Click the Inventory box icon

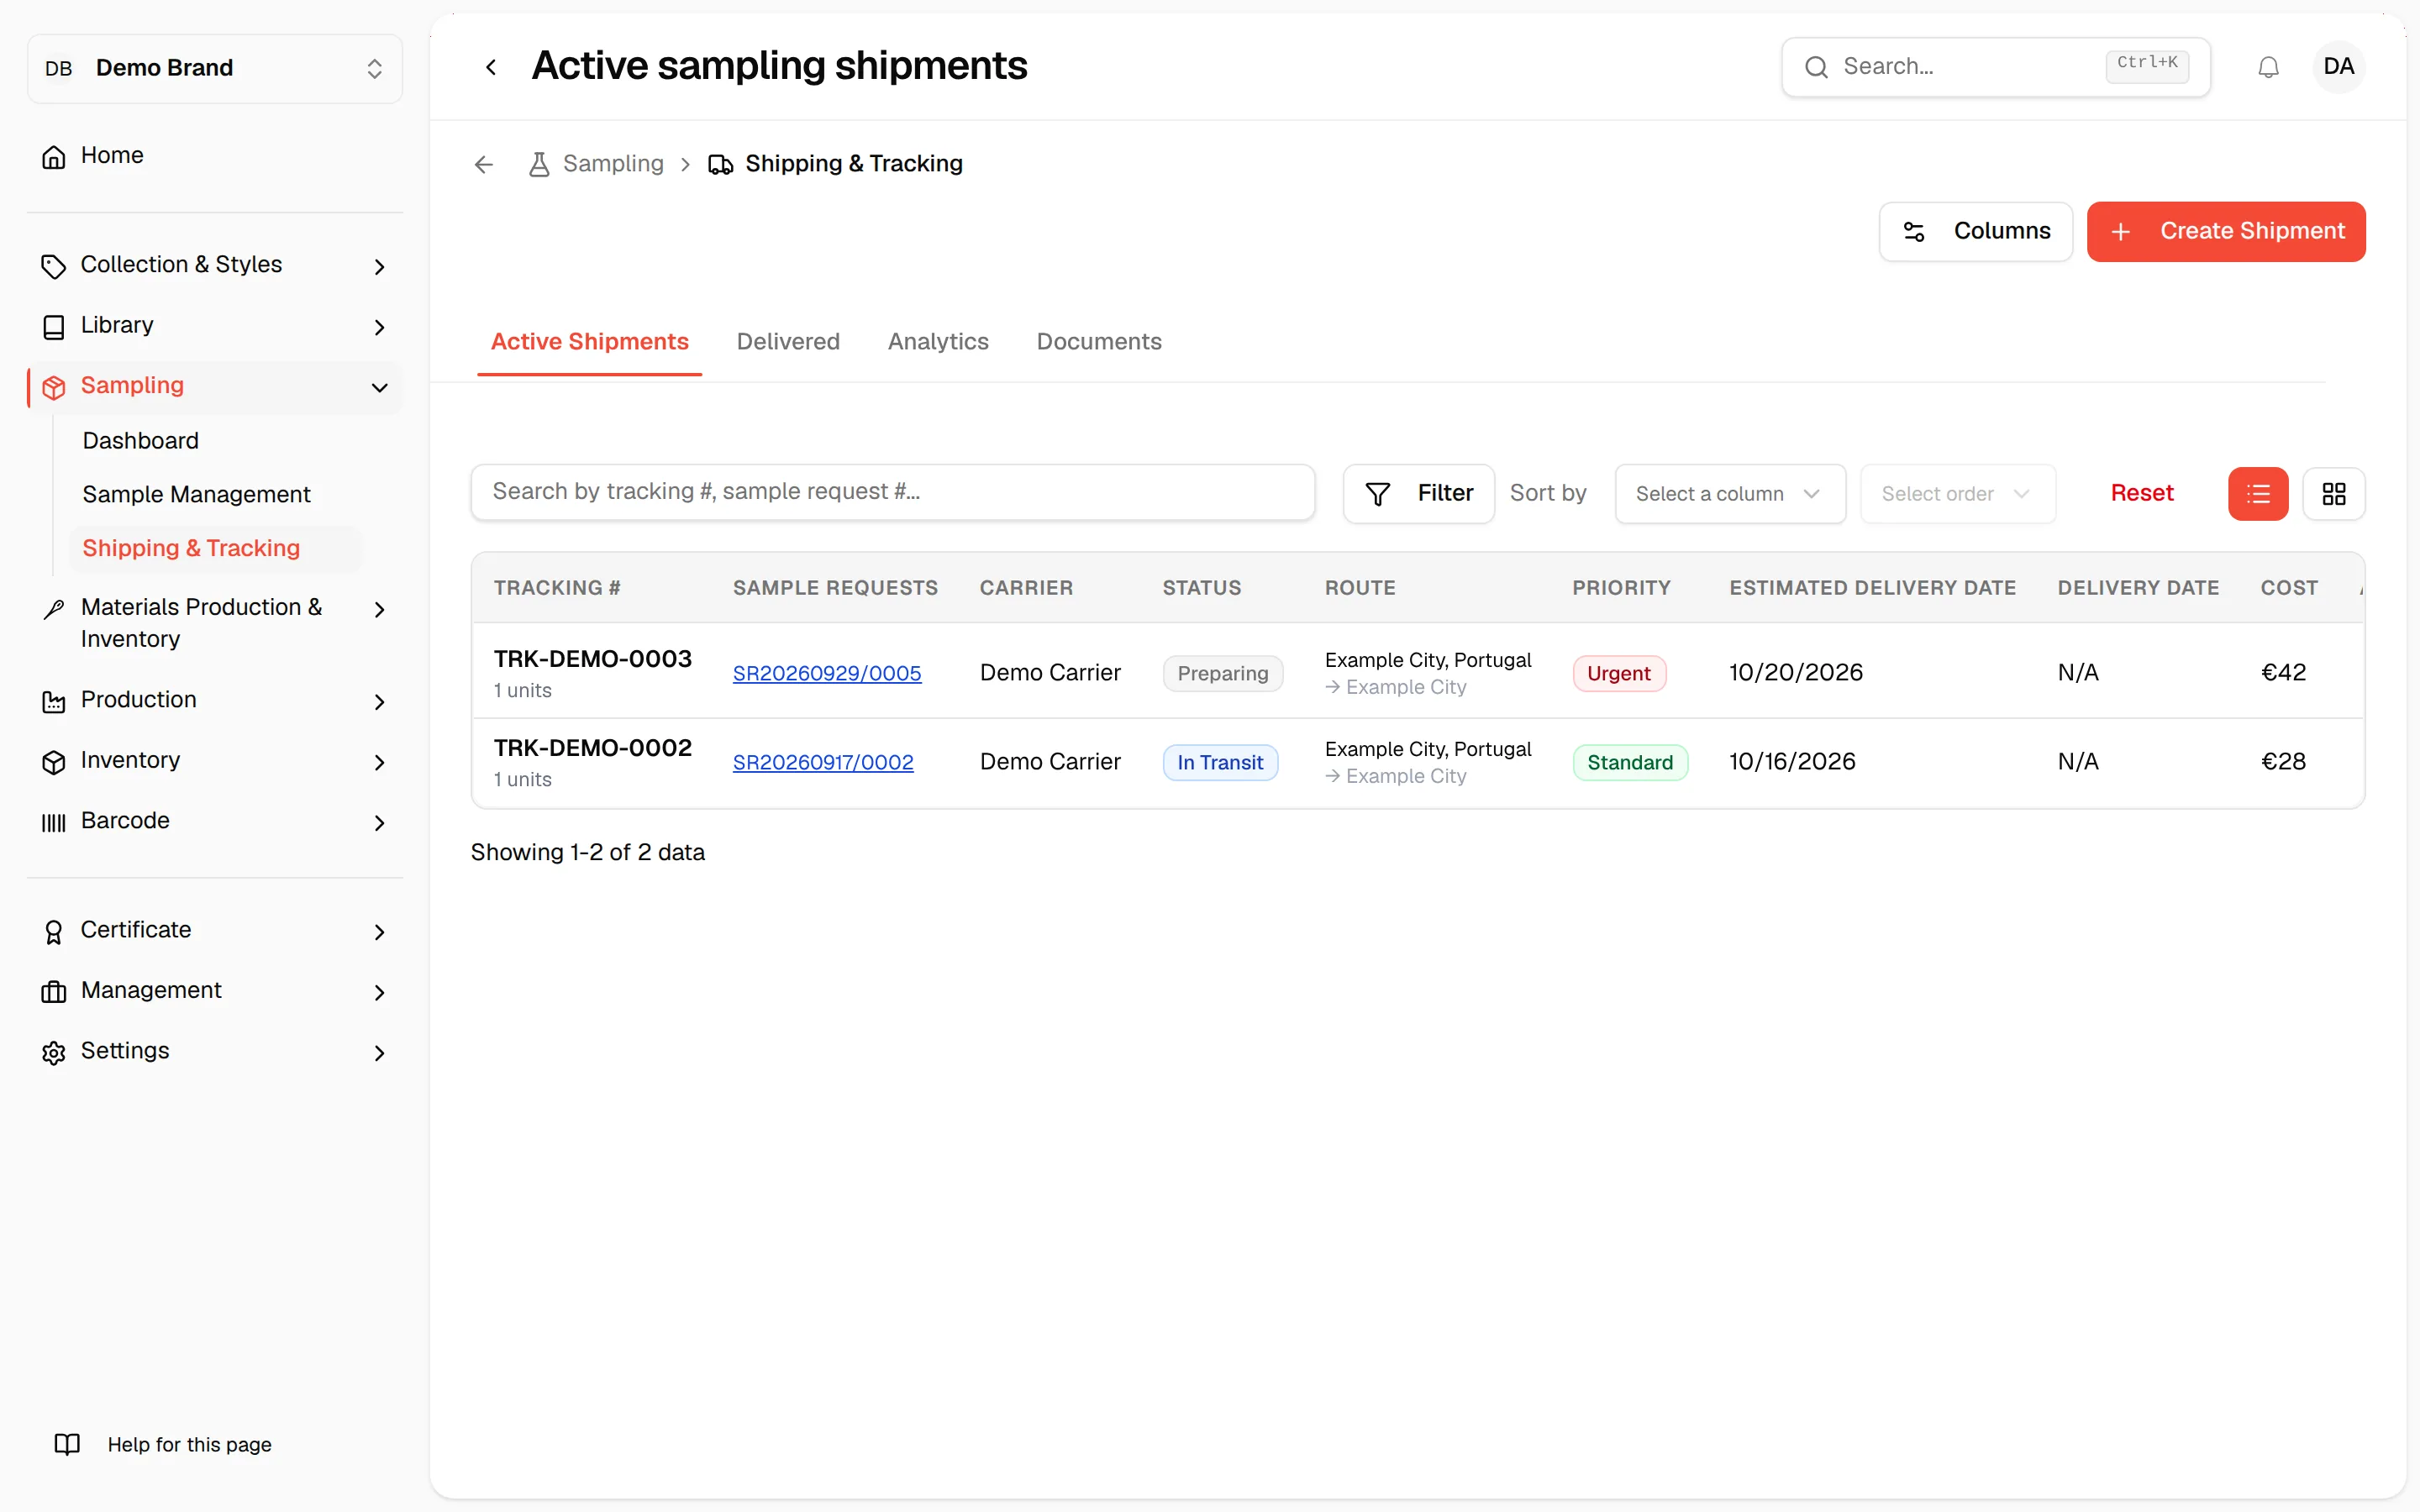[x=54, y=762]
